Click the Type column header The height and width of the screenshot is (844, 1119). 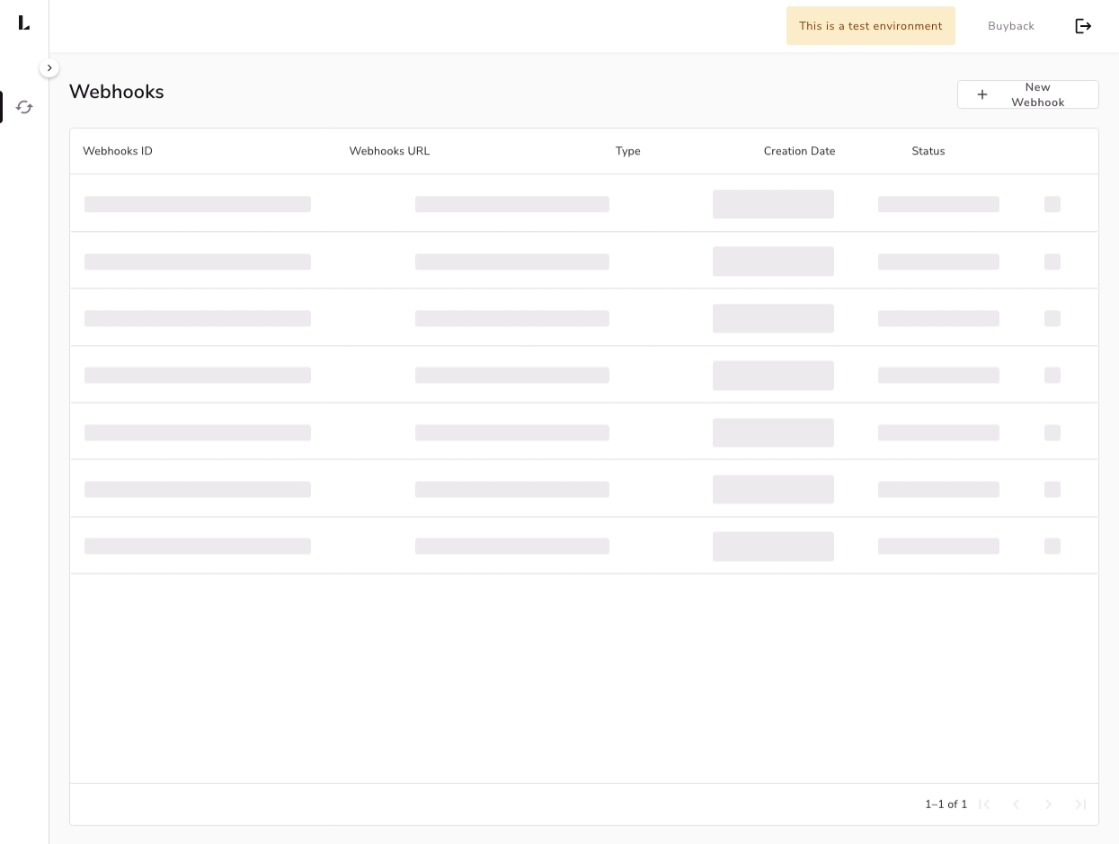pos(628,151)
